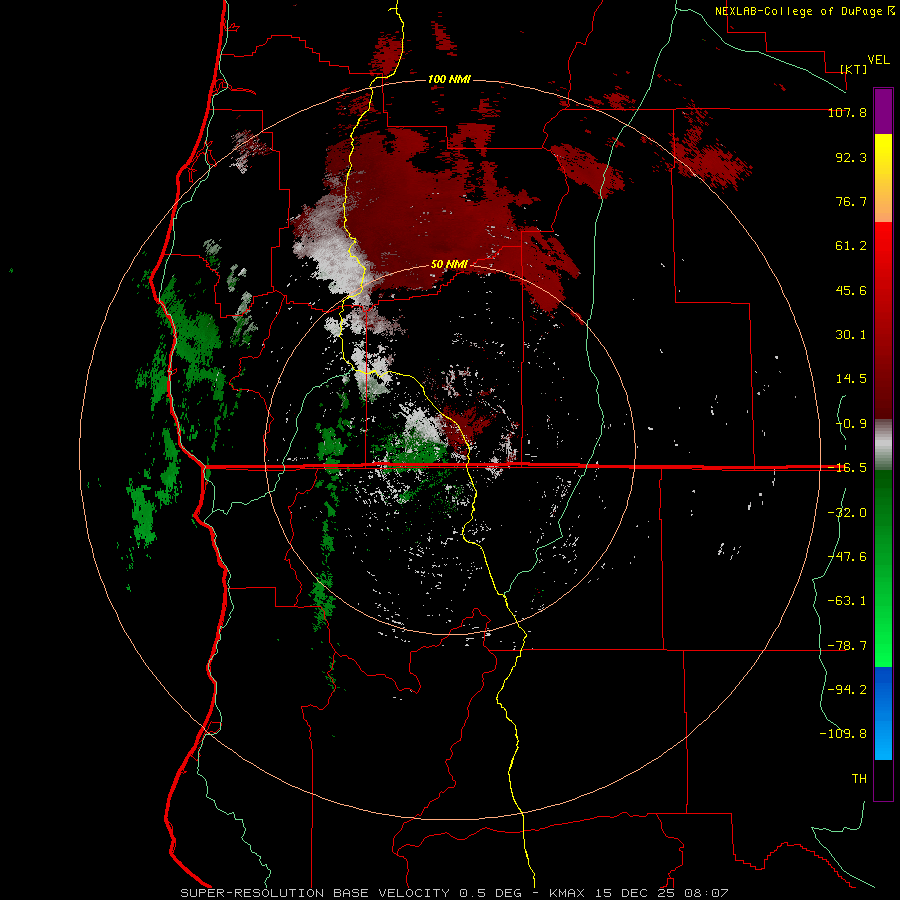Click the 100 NMI range ring label
Viewport: 900px width, 900px height.
449,79
